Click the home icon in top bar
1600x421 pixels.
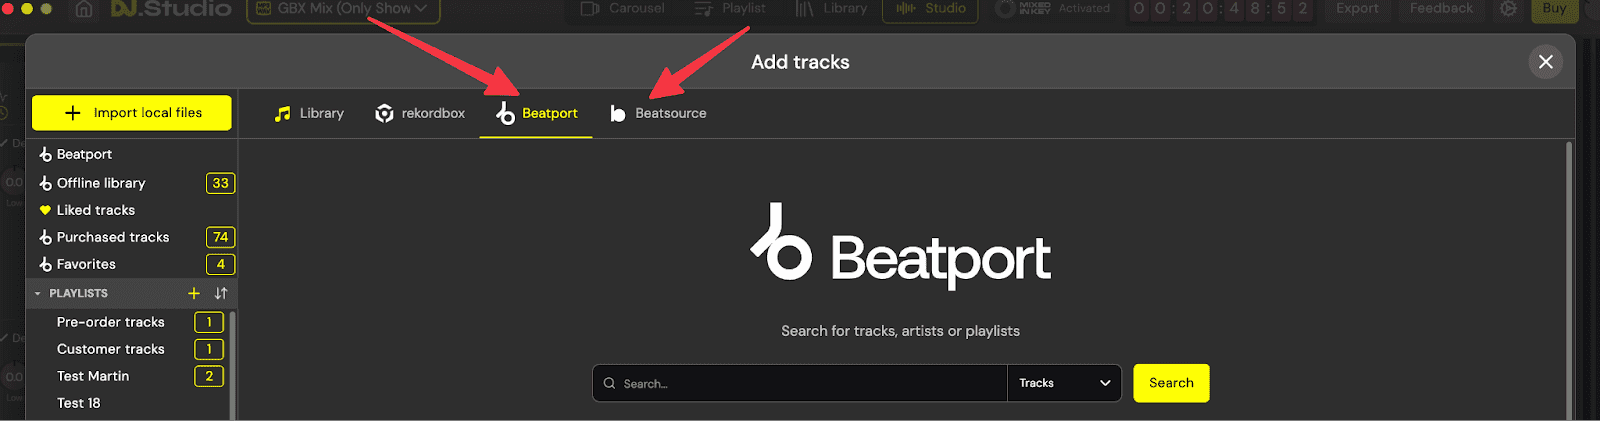pyautogui.click(x=84, y=9)
